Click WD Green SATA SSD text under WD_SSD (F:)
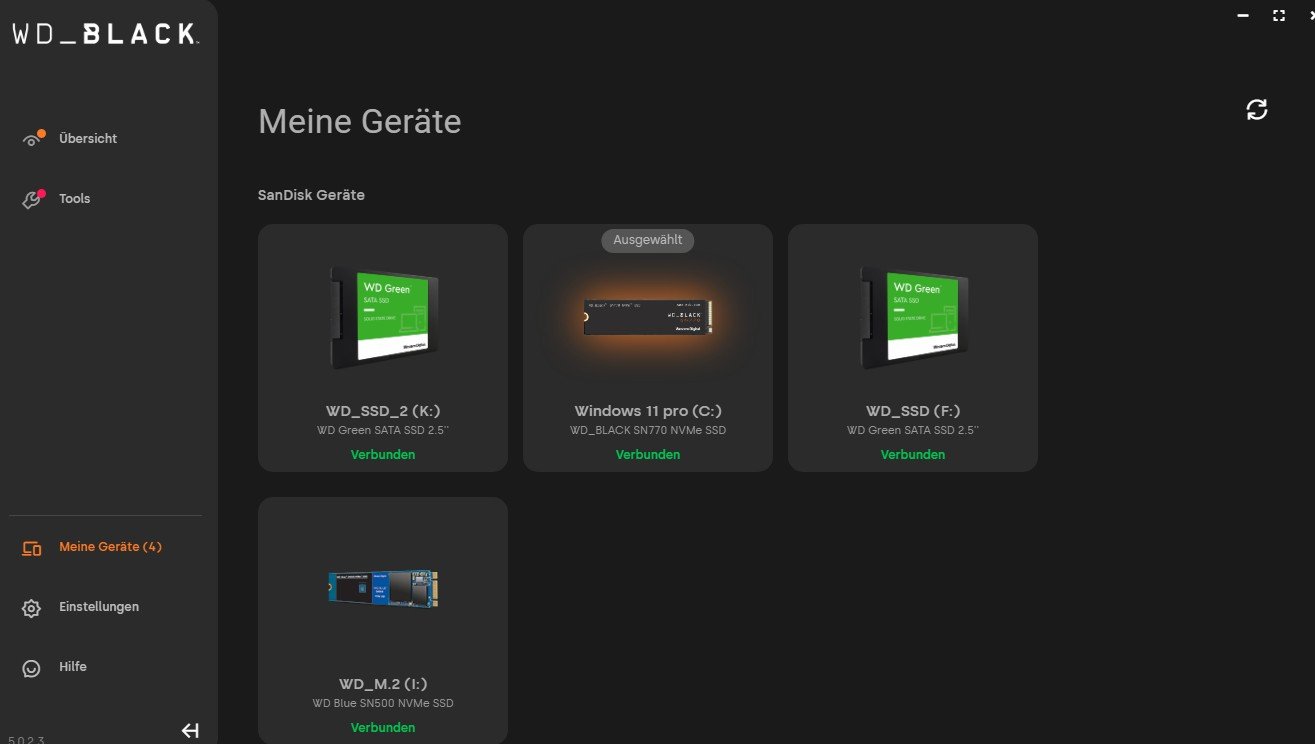Viewport: 1315px width, 744px height. pos(913,431)
